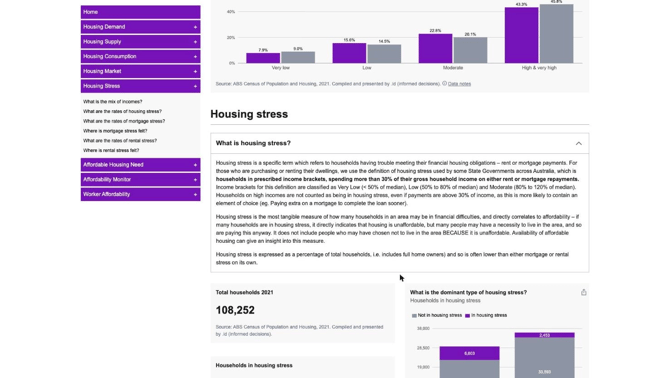Click 'What is the dominant type of housing stress?' title
Screen dimensions: 670x378
(x=468, y=293)
